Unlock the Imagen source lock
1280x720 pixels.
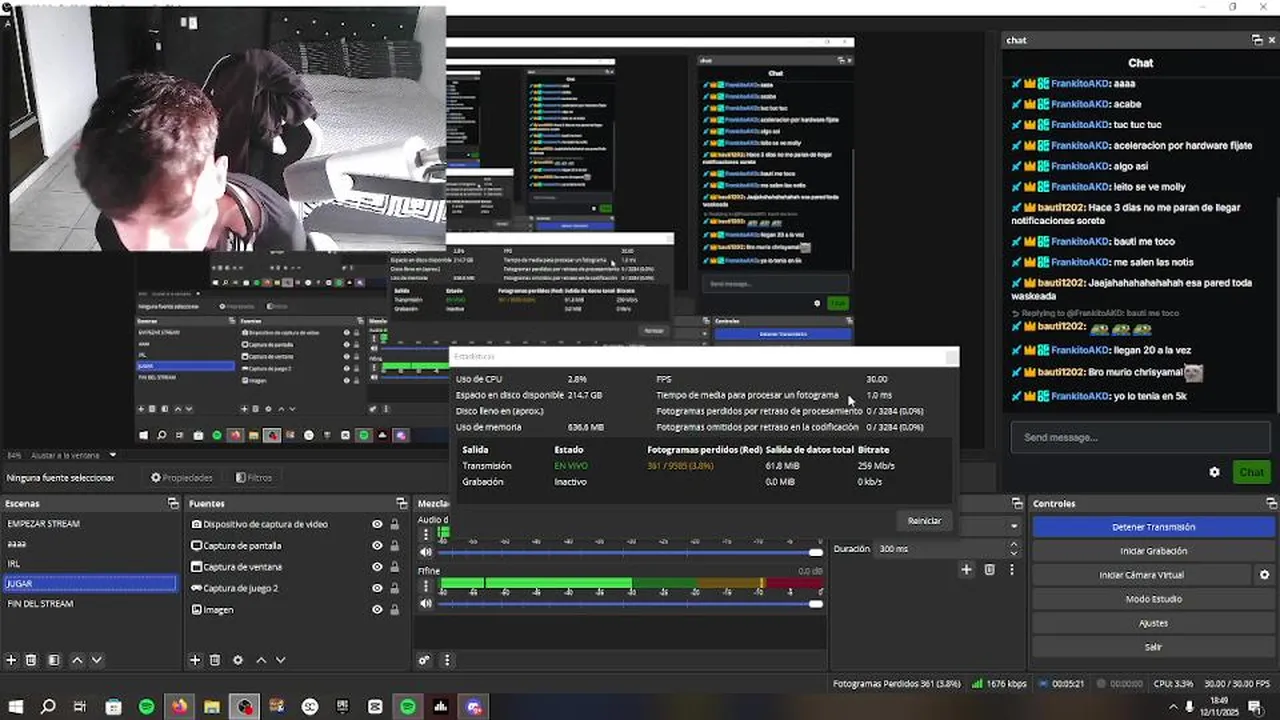(395, 610)
